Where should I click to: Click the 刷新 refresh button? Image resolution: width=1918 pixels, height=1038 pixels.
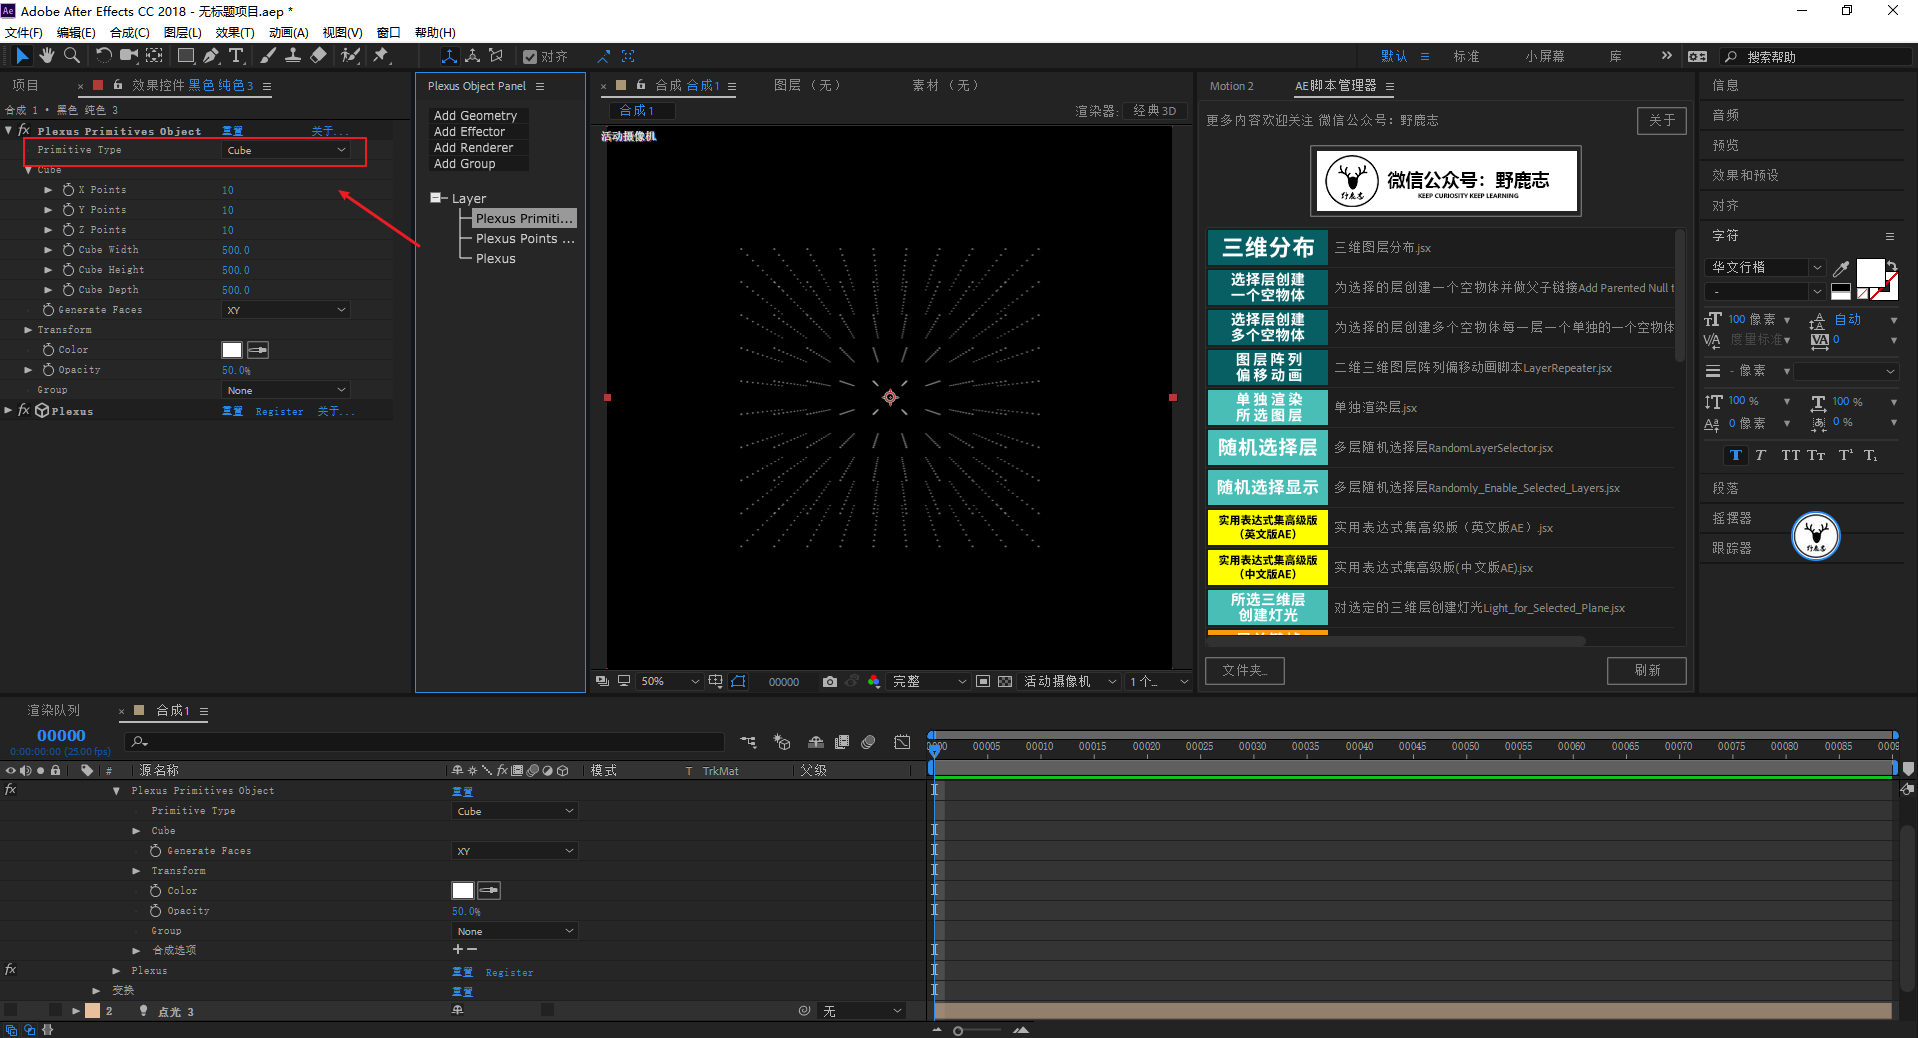pos(1646,670)
